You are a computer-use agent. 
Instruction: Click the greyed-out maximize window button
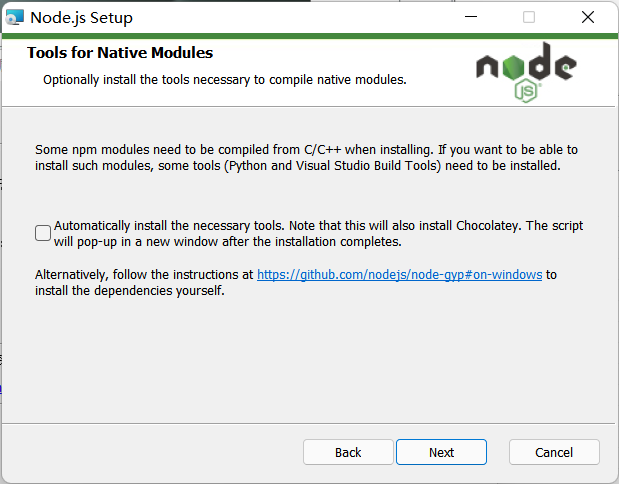pyautogui.click(x=529, y=17)
